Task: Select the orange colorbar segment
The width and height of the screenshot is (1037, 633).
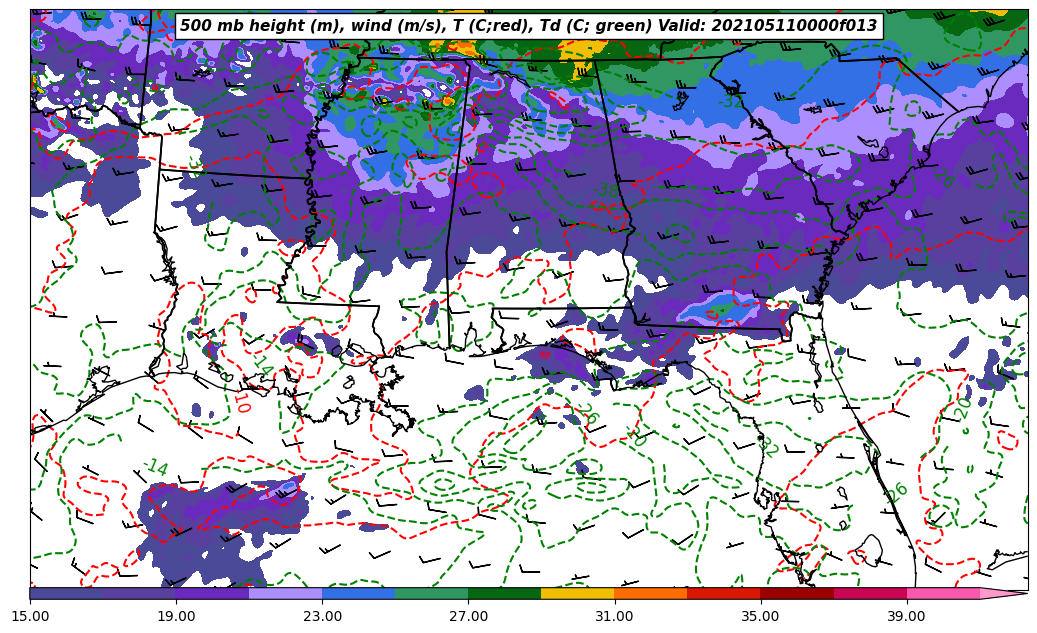Action: click(650, 593)
